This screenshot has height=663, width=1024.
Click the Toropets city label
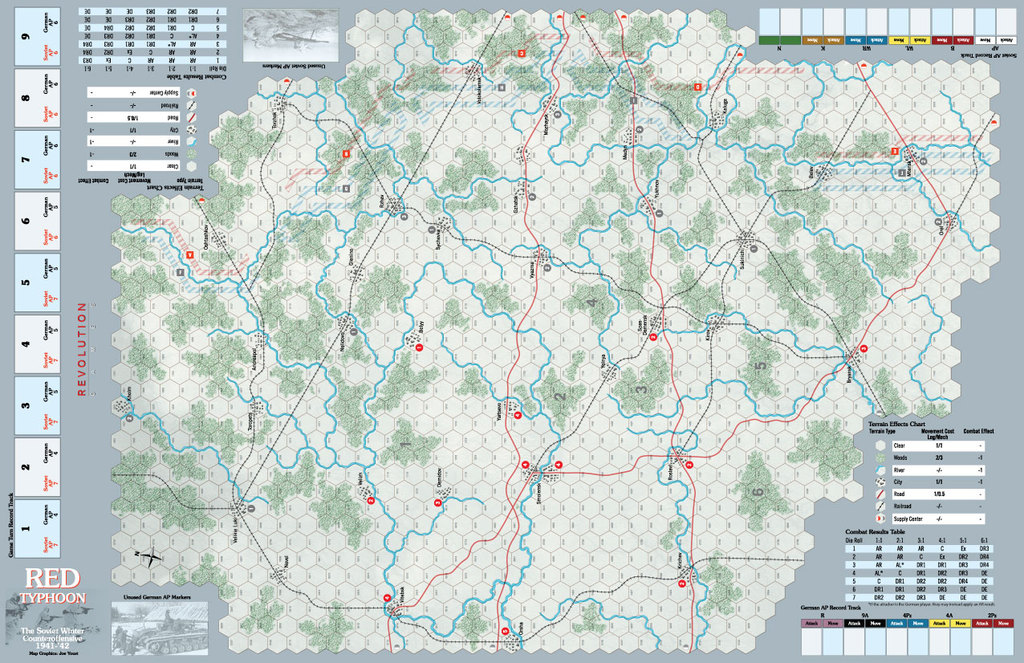(251, 423)
